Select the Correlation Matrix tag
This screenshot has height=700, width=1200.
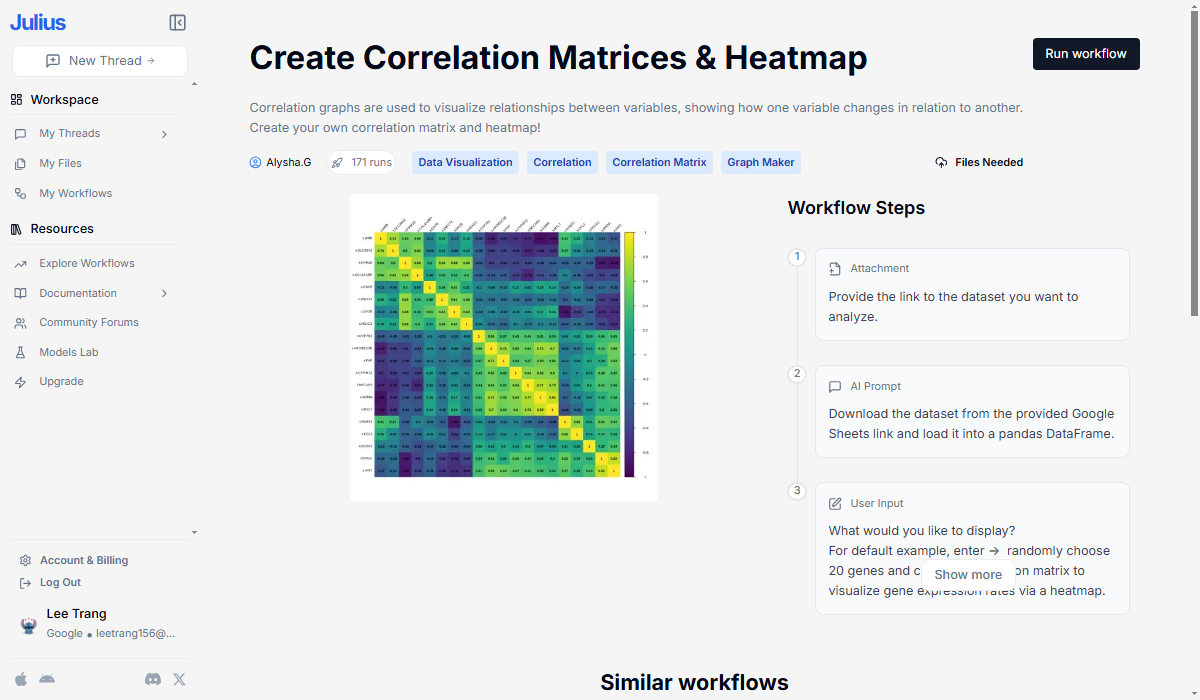(x=659, y=162)
